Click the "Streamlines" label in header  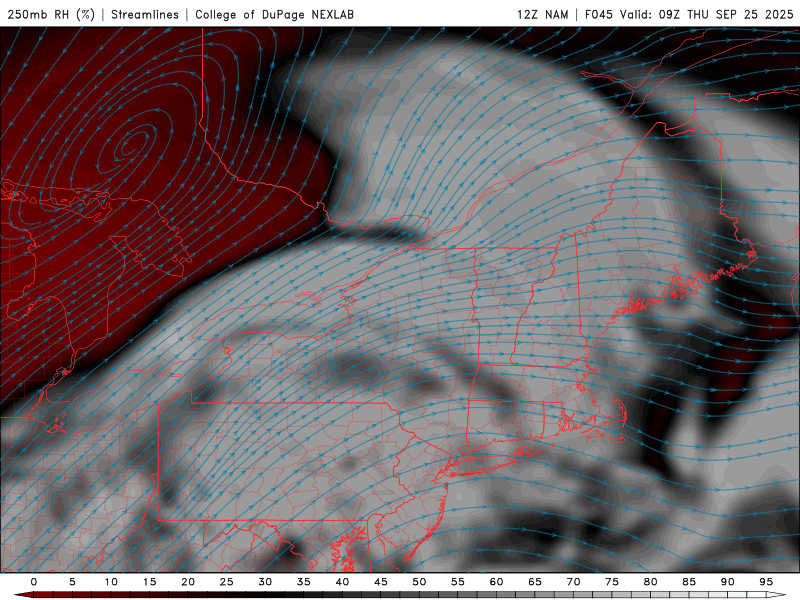click(x=145, y=14)
